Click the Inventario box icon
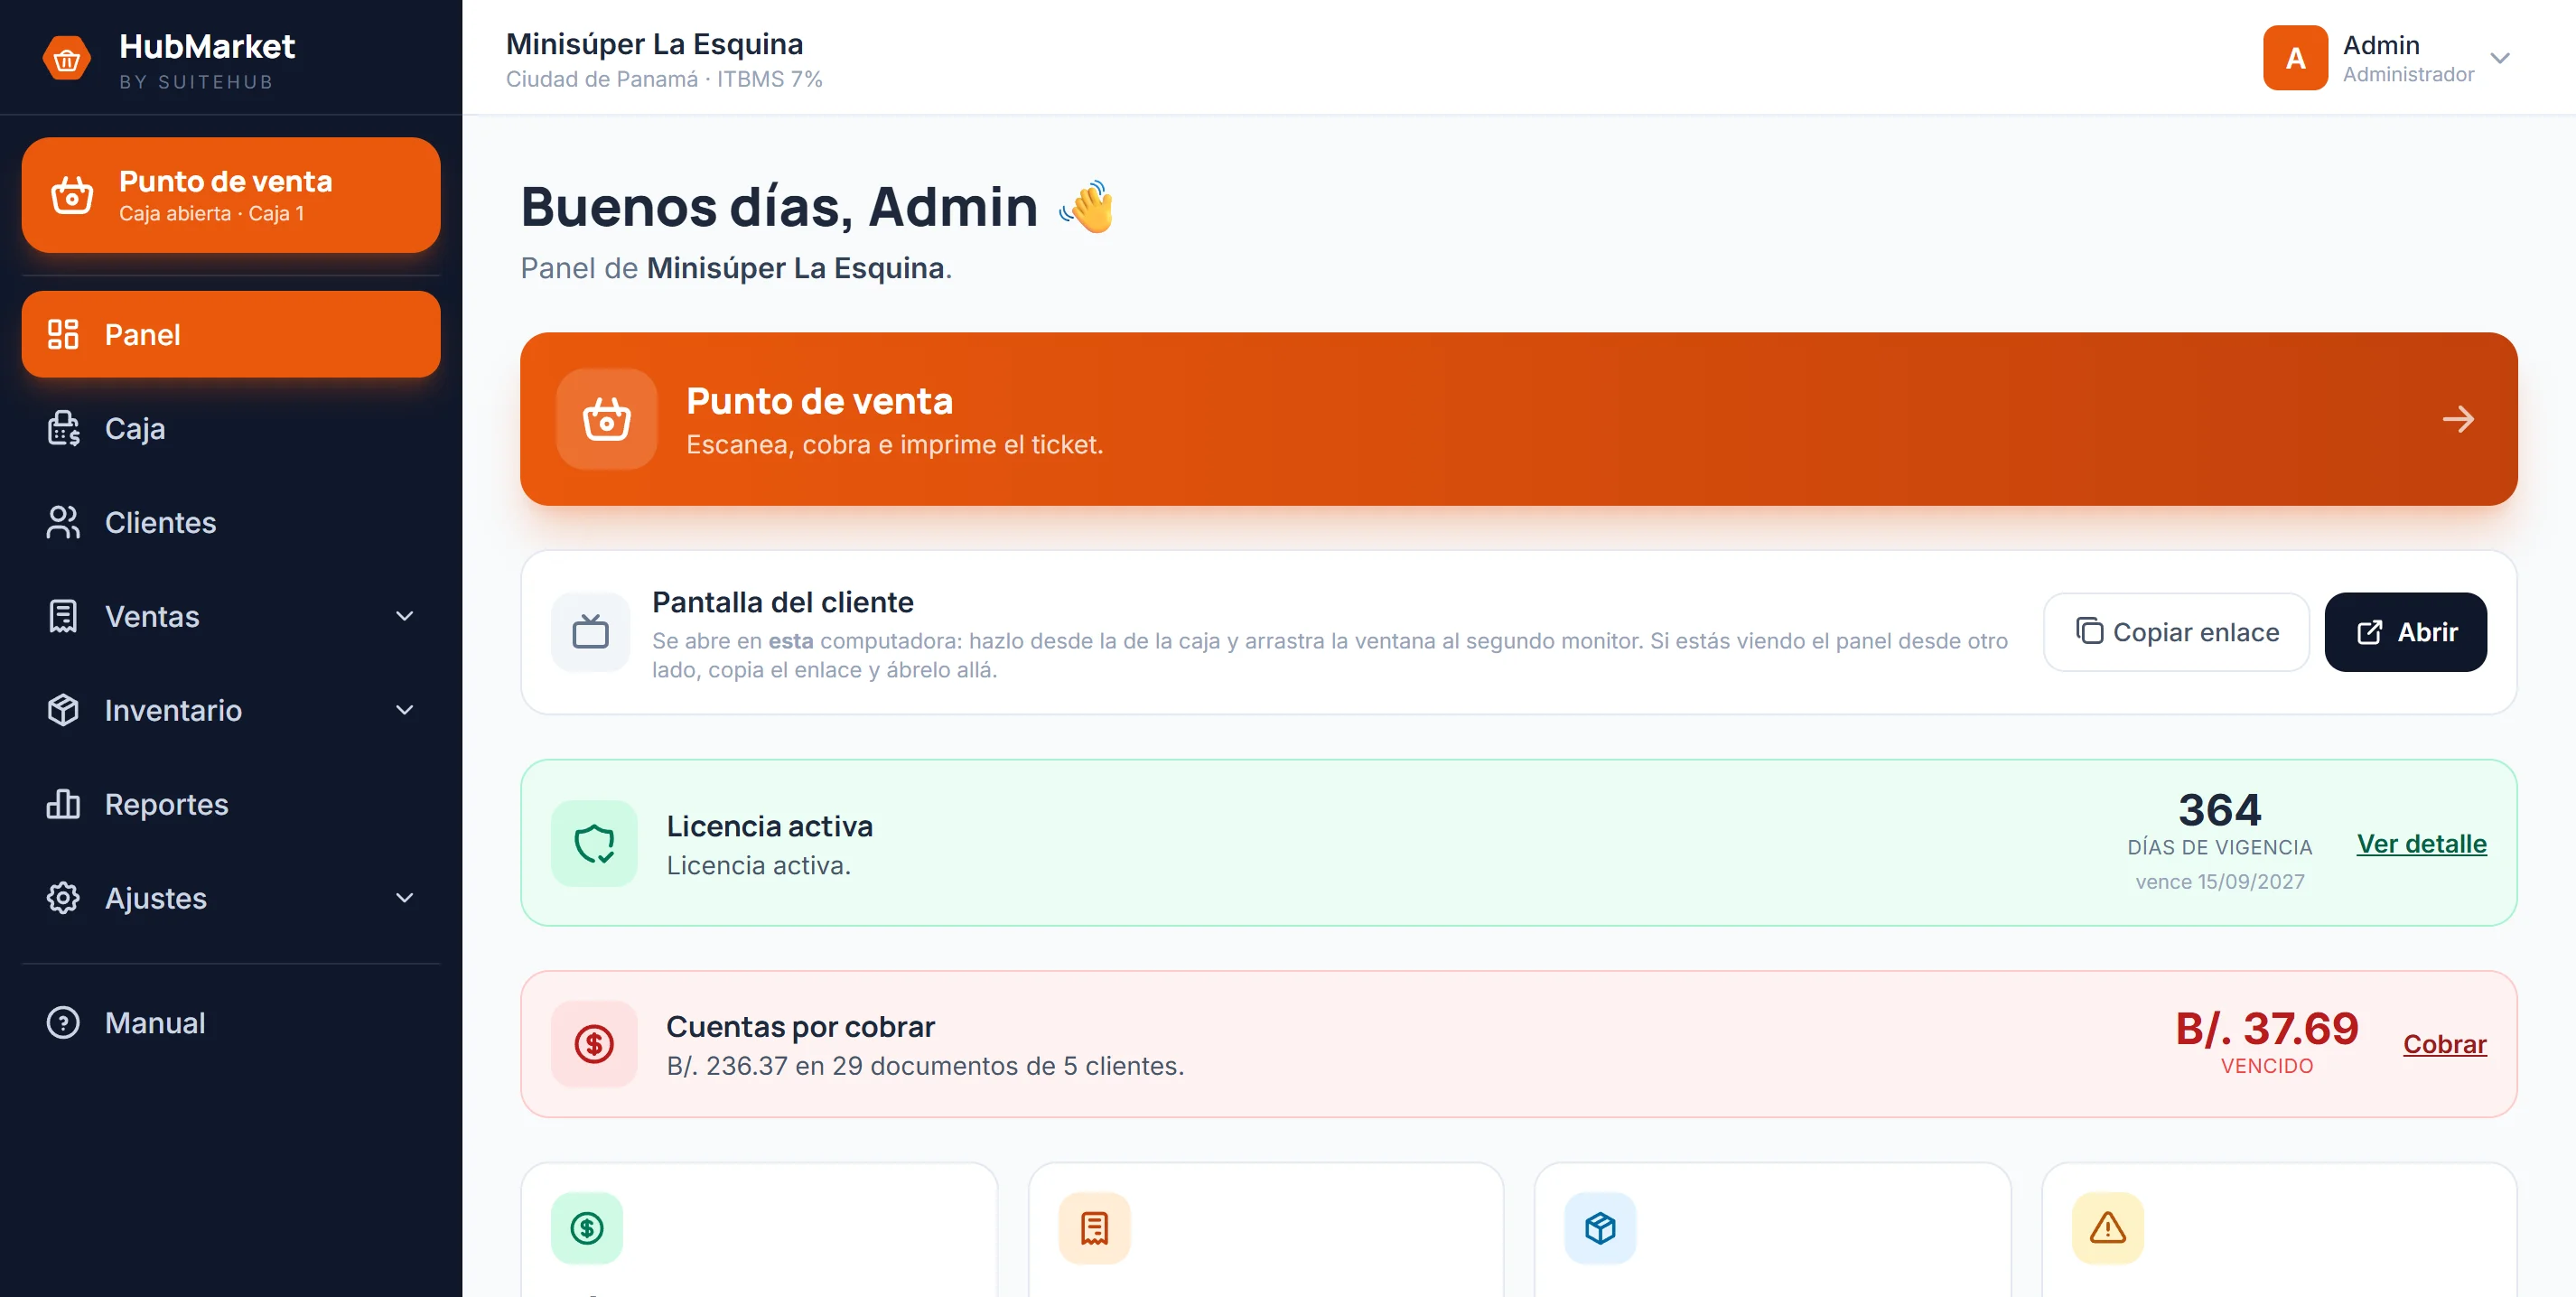Viewport: 2576px width, 1297px height. pos(63,711)
